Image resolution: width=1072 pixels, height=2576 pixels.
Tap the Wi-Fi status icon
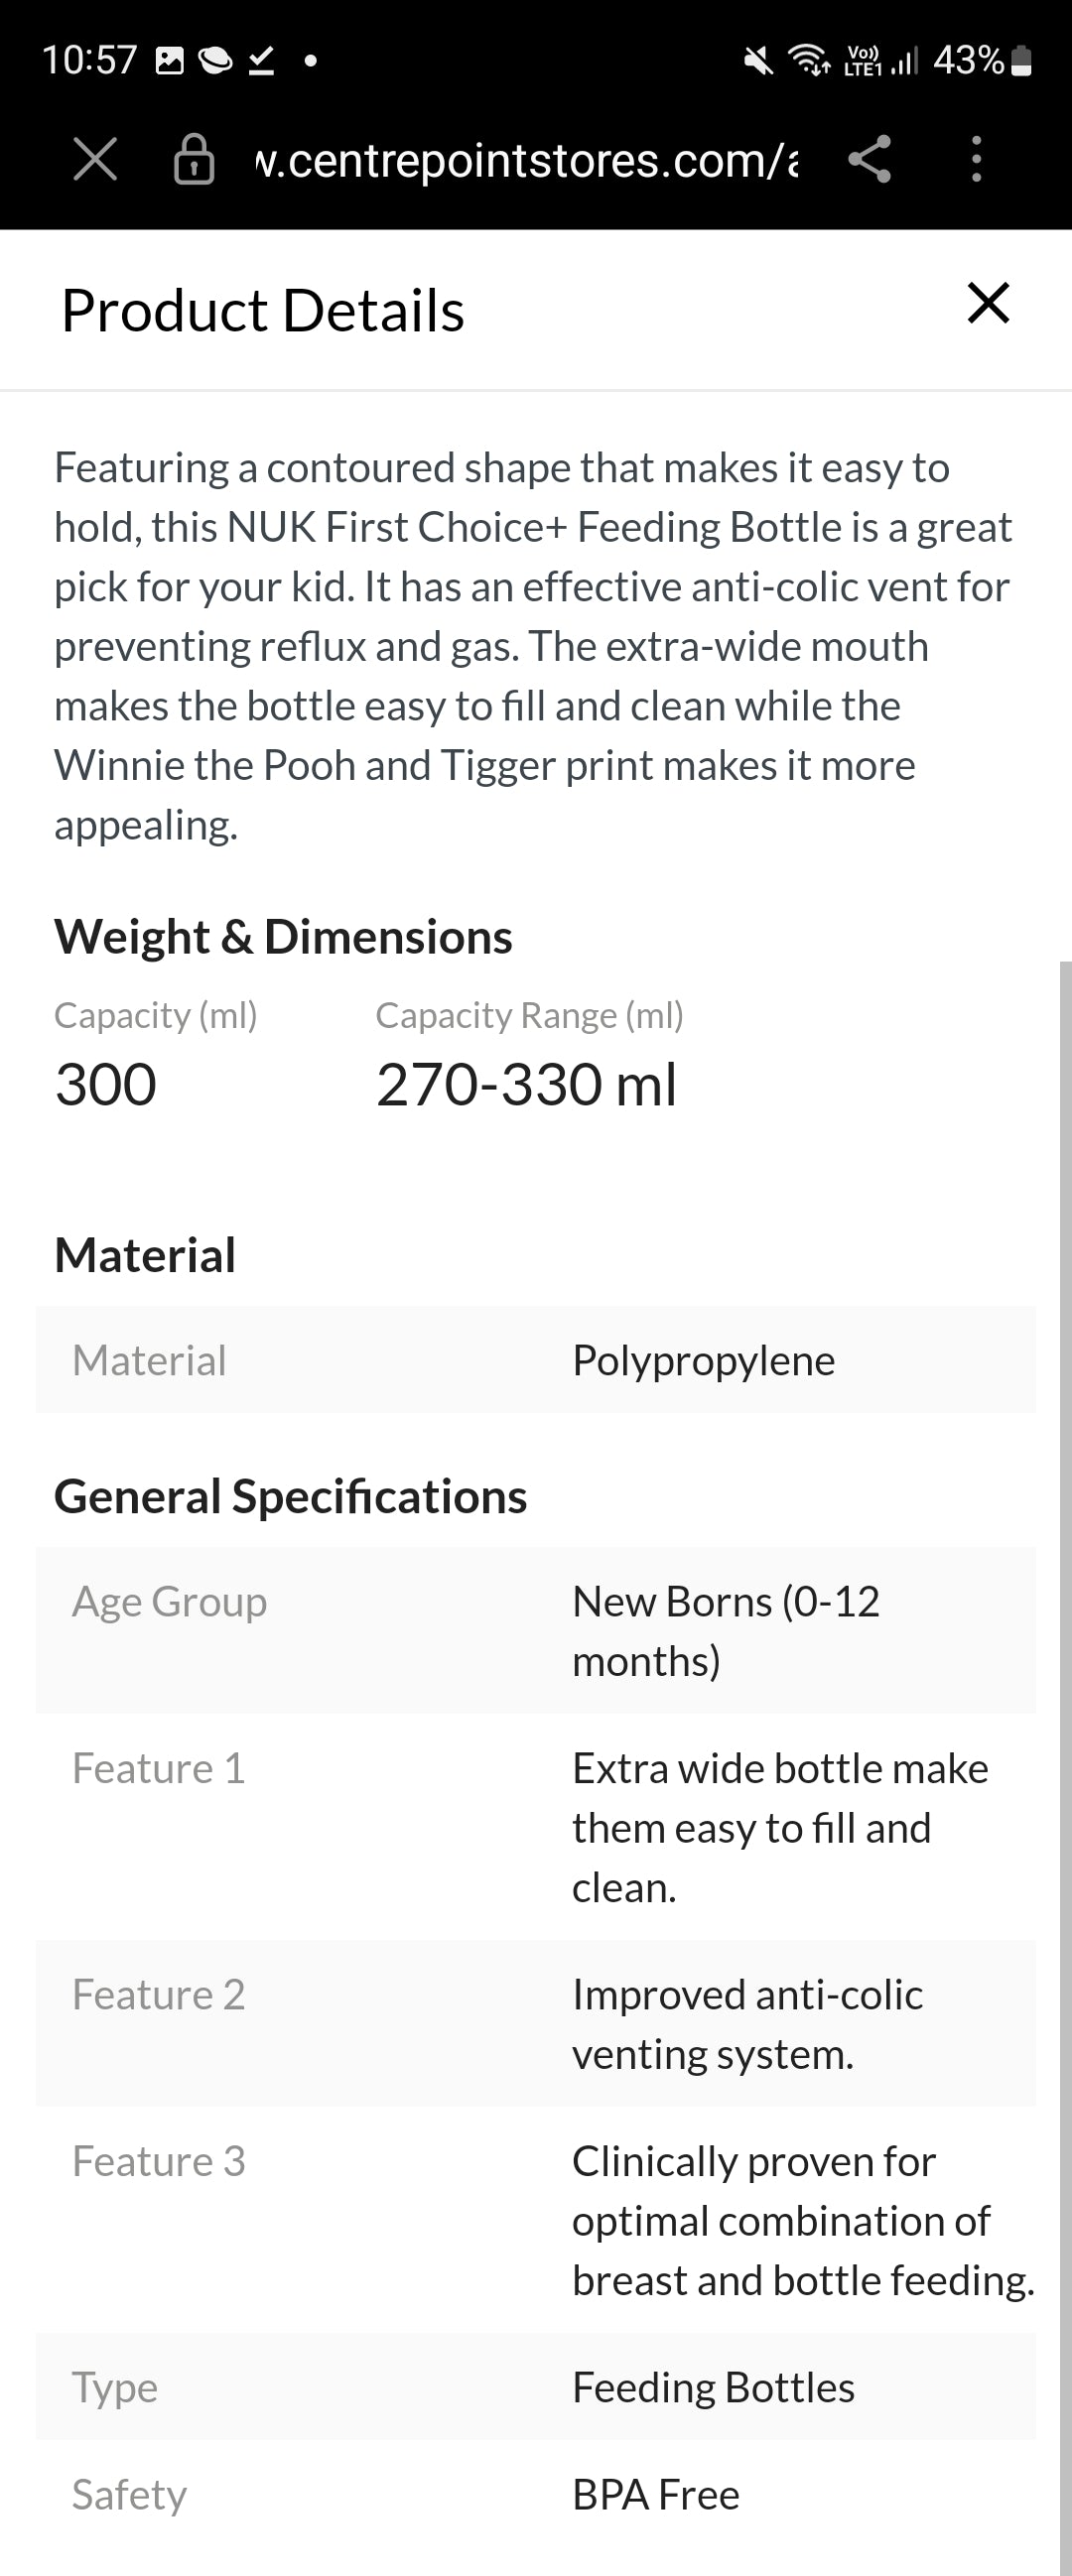tap(808, 60)
